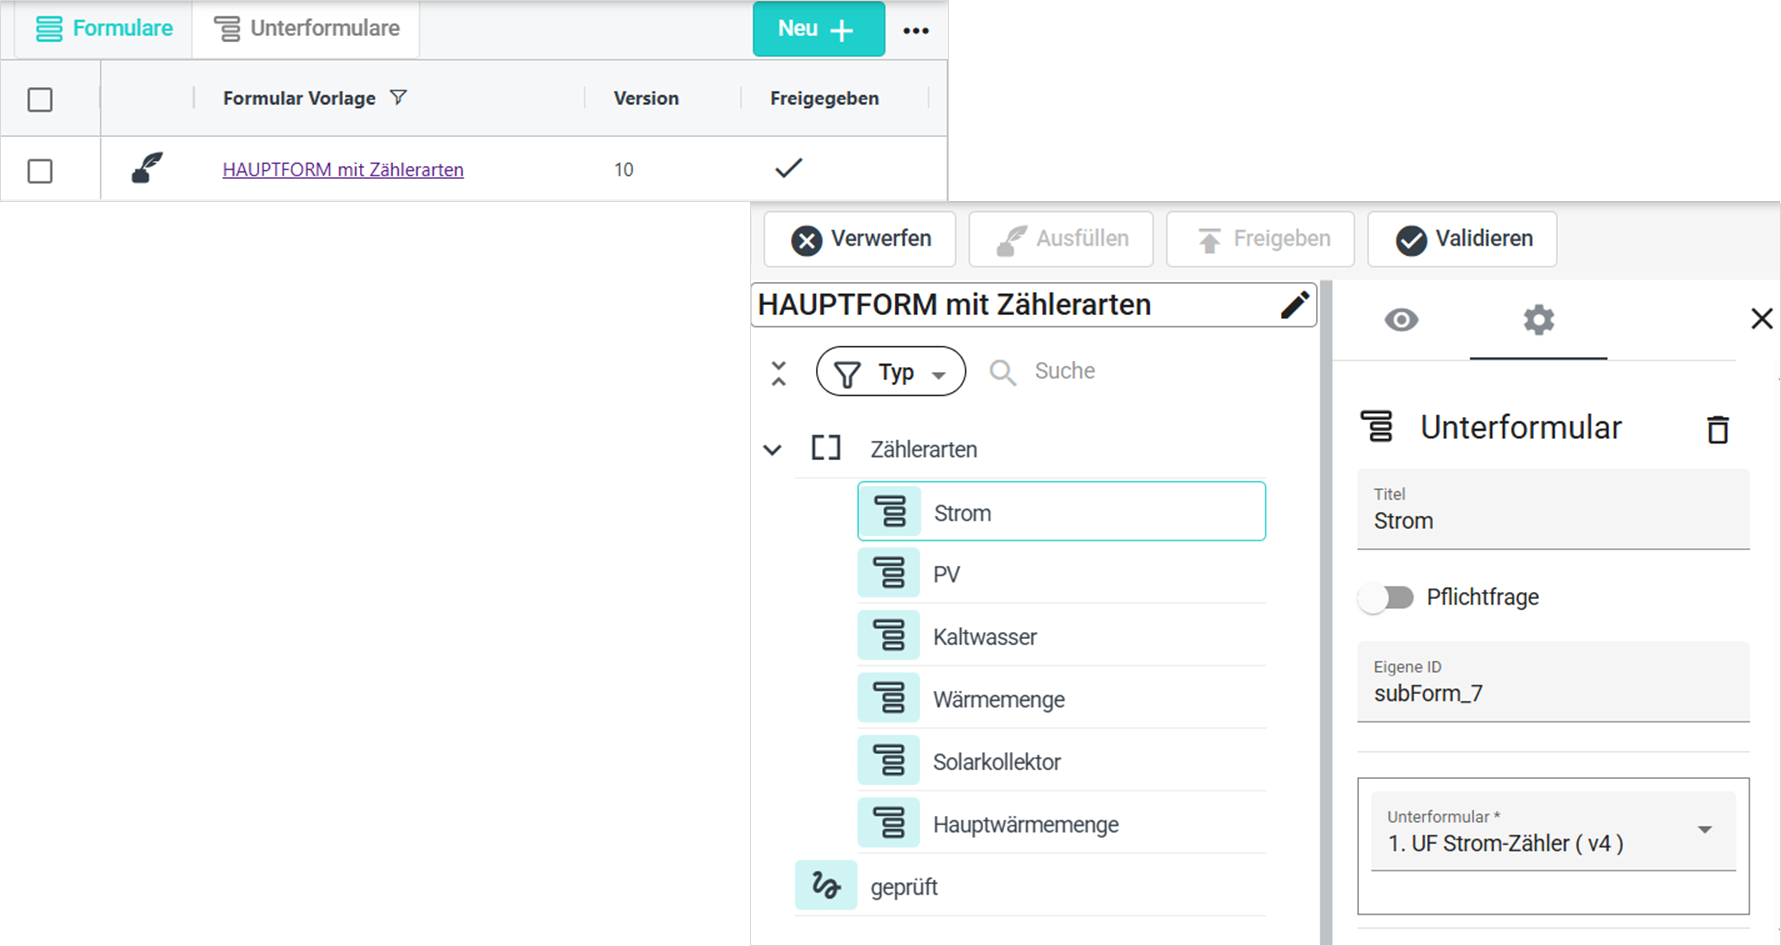Click the Unterformular heading icon in properties panel
This screenshot has height=946, width=1781.
1377,427
